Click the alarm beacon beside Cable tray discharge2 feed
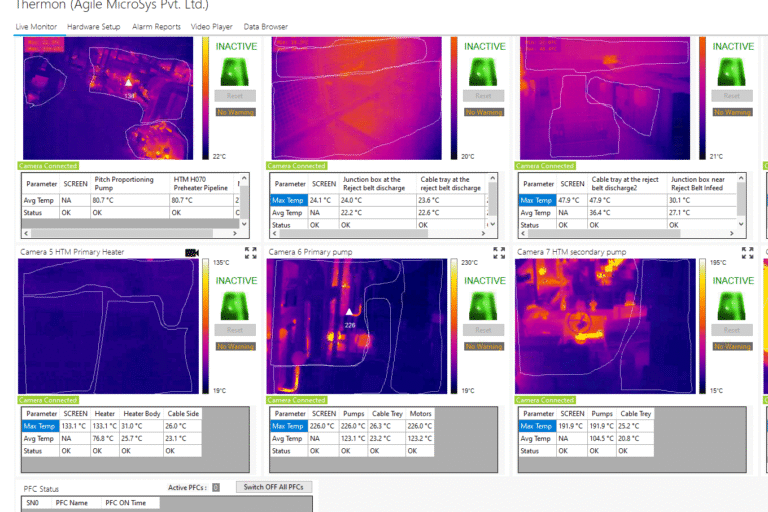The height and width of the screenshot is (512, 768). (731, 72)
